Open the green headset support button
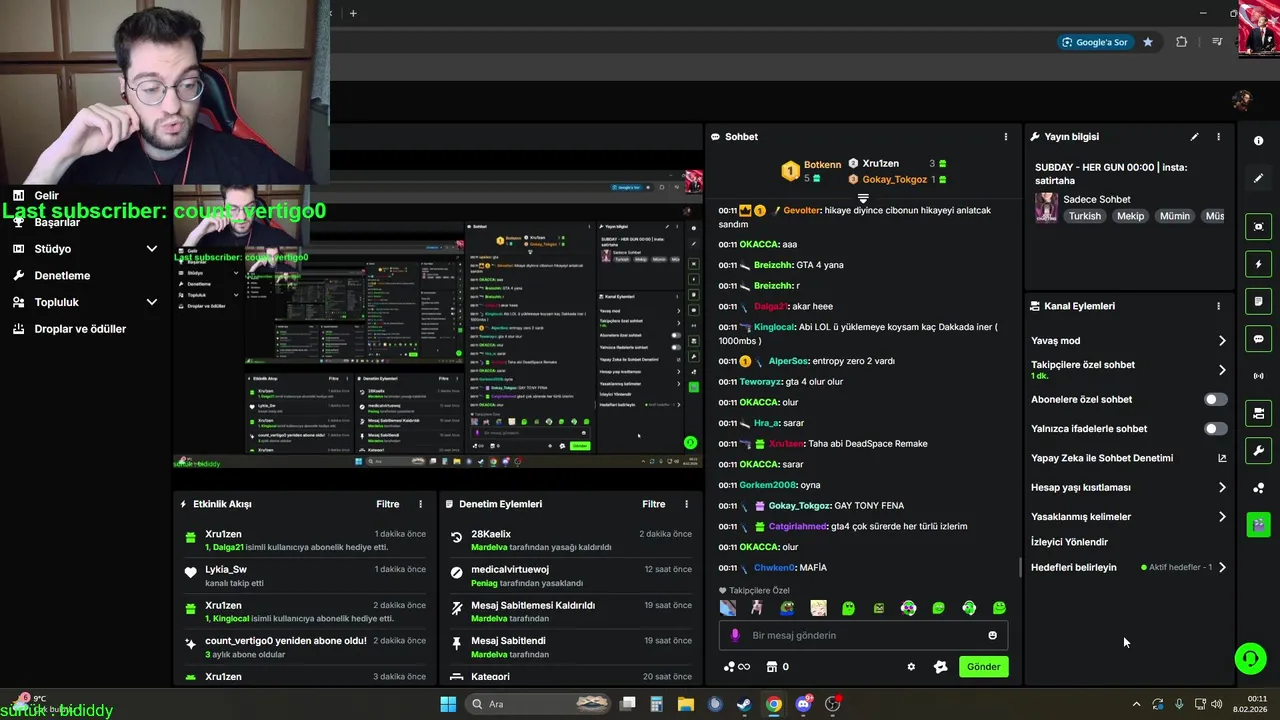 [x=1250, y=658]
